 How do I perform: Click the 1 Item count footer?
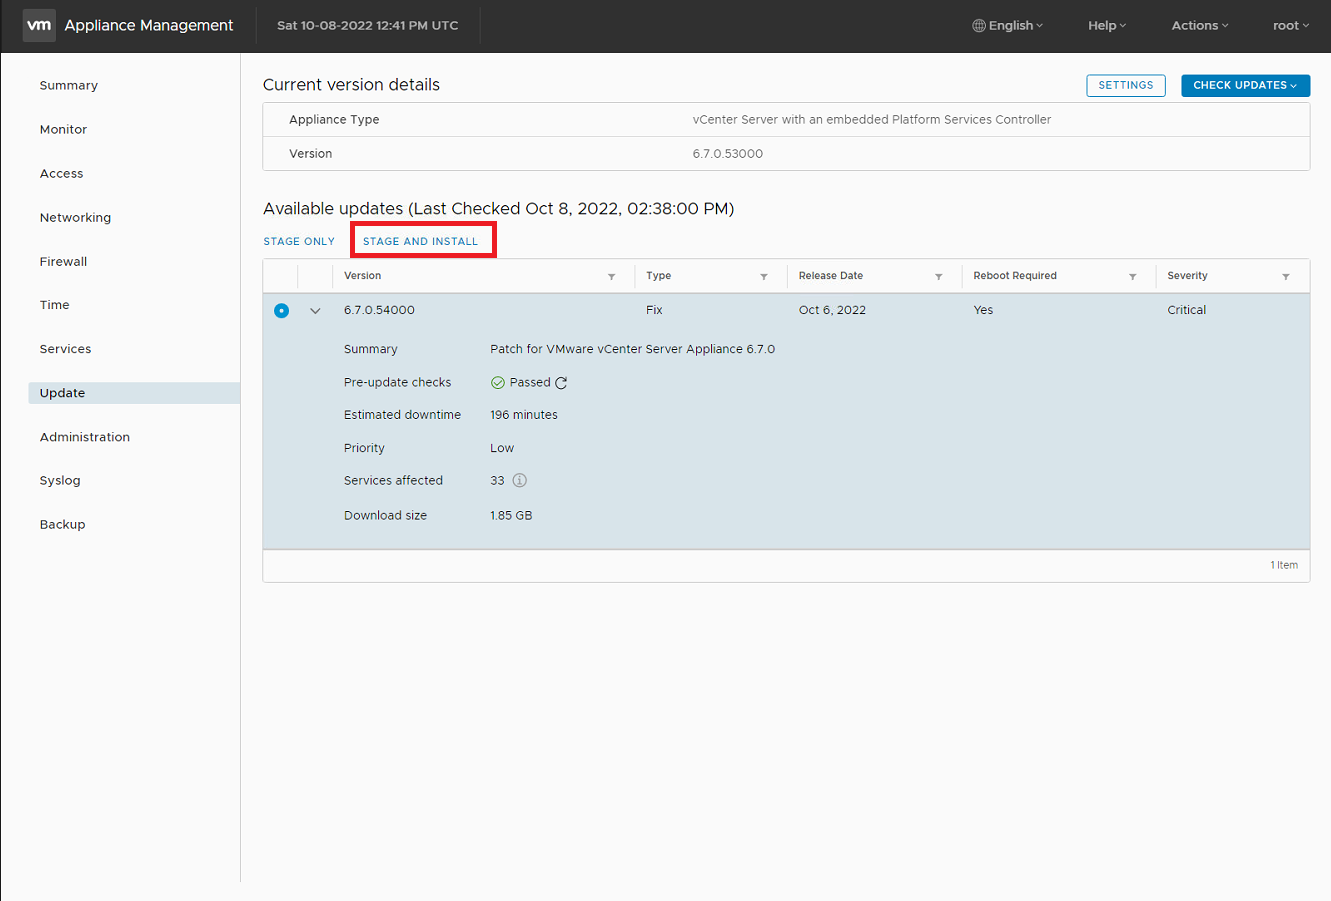1284,565
